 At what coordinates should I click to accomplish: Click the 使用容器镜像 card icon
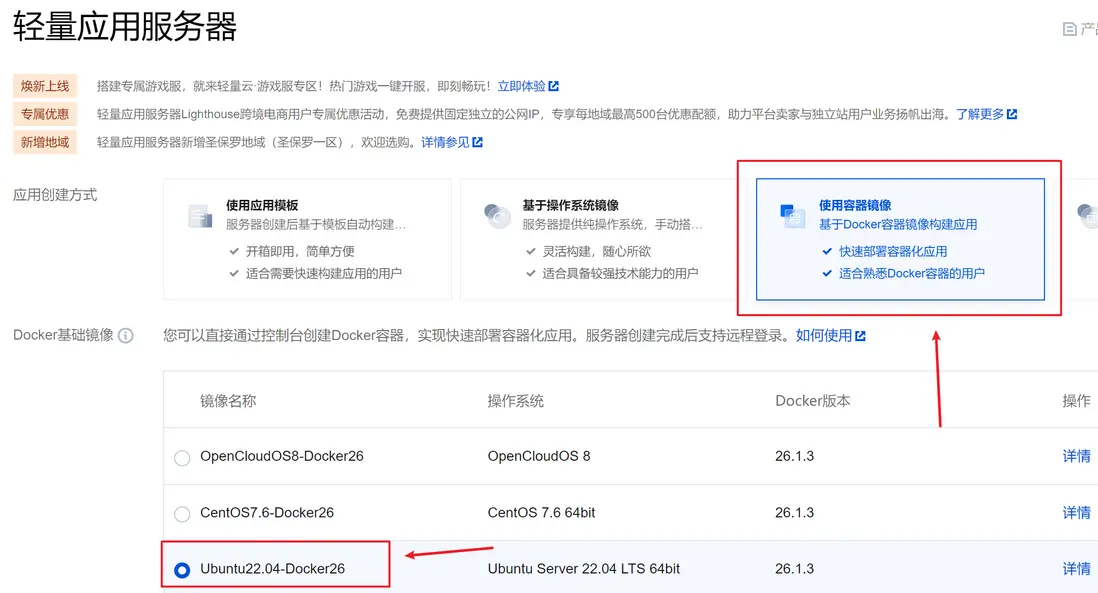coord(793,216)
